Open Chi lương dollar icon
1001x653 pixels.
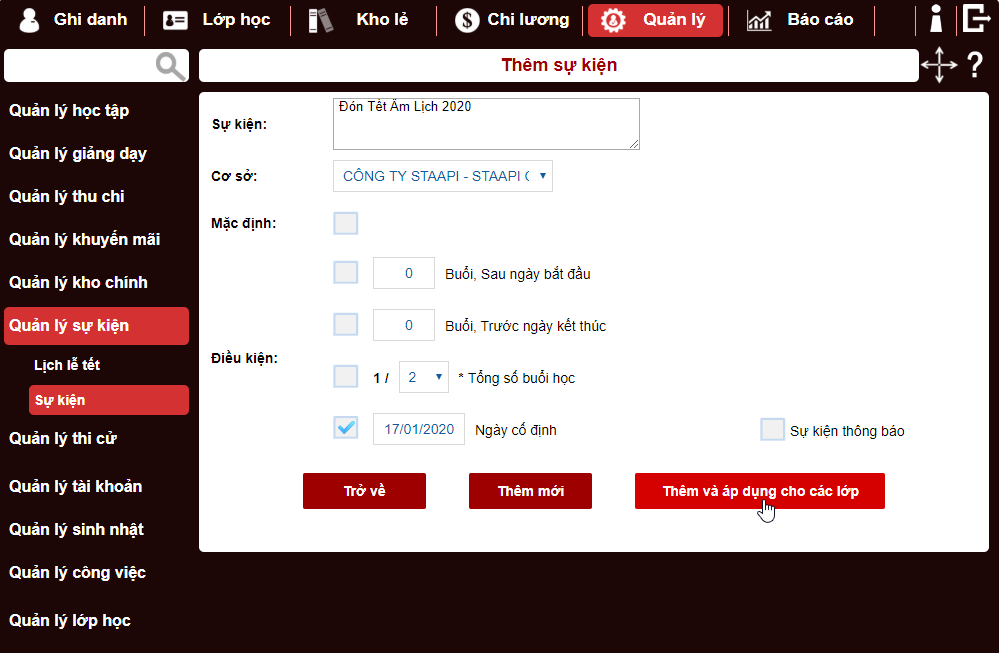pyautogui.click(x=467, y=20)
